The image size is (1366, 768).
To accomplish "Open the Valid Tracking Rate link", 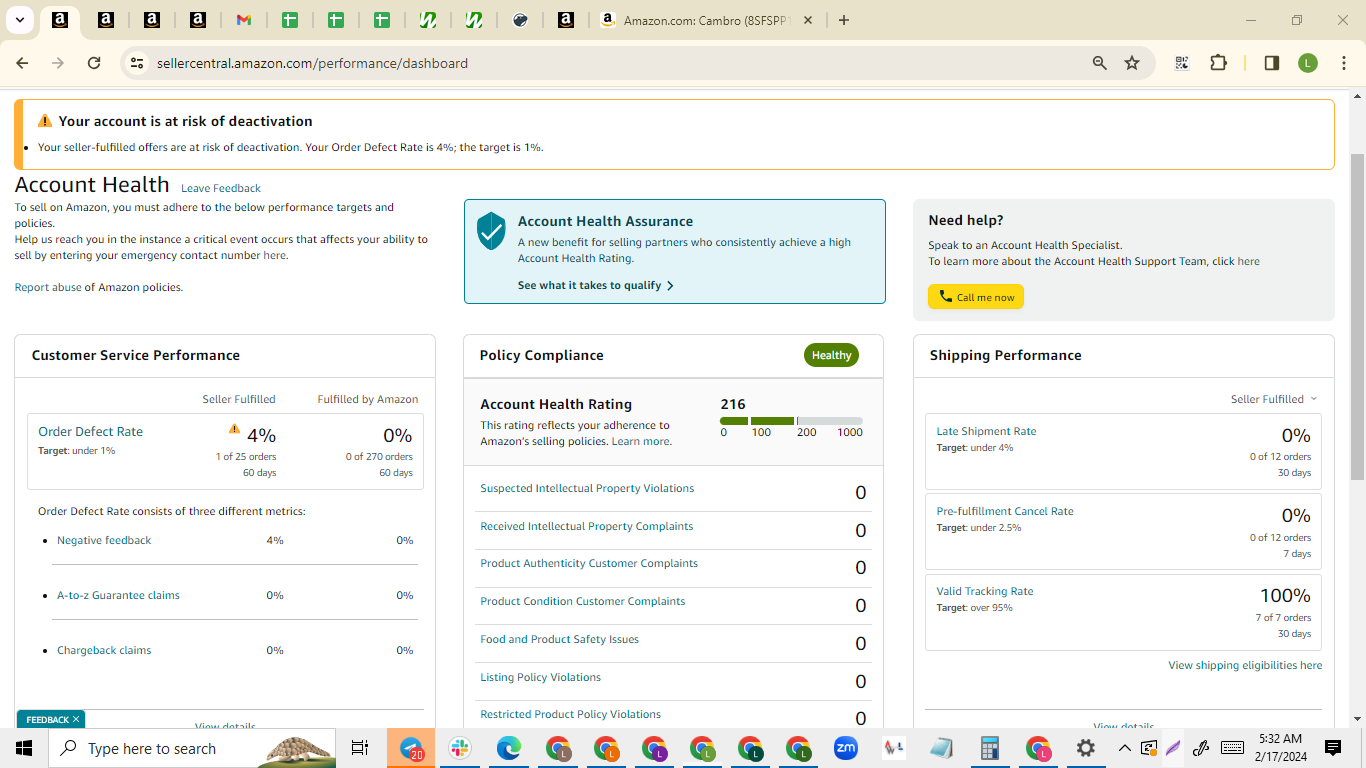I will coord(985,591).
